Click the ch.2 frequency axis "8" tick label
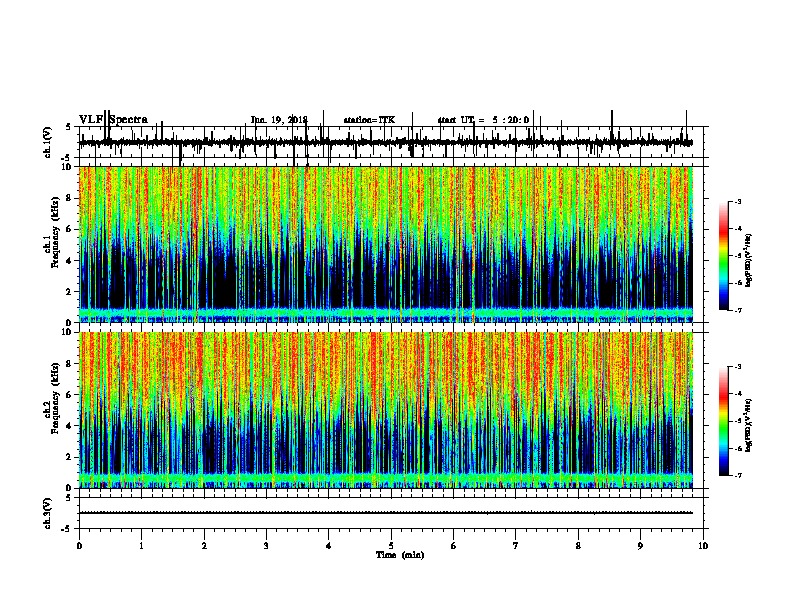Image resolution: width=792 pixels, height=612 pixels. 70,364
